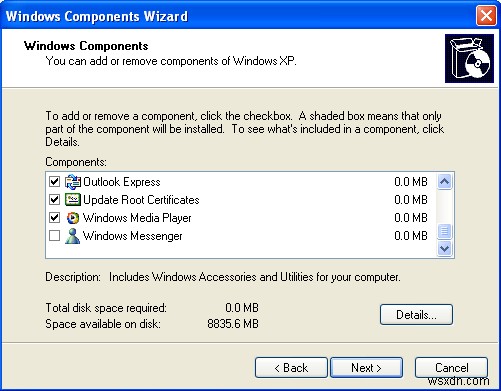Click the 0.0 MB size of Outlook Express
The image size is (501, 391).
411,182
